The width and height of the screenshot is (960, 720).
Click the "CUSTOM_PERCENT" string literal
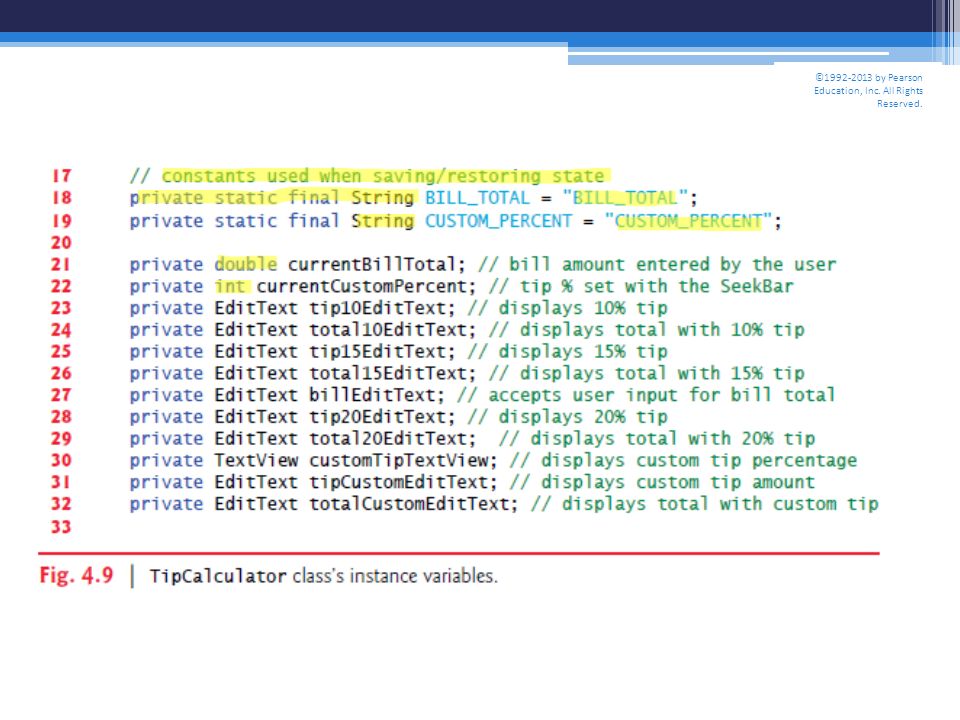pyautogui.click(x=689, y=221)
